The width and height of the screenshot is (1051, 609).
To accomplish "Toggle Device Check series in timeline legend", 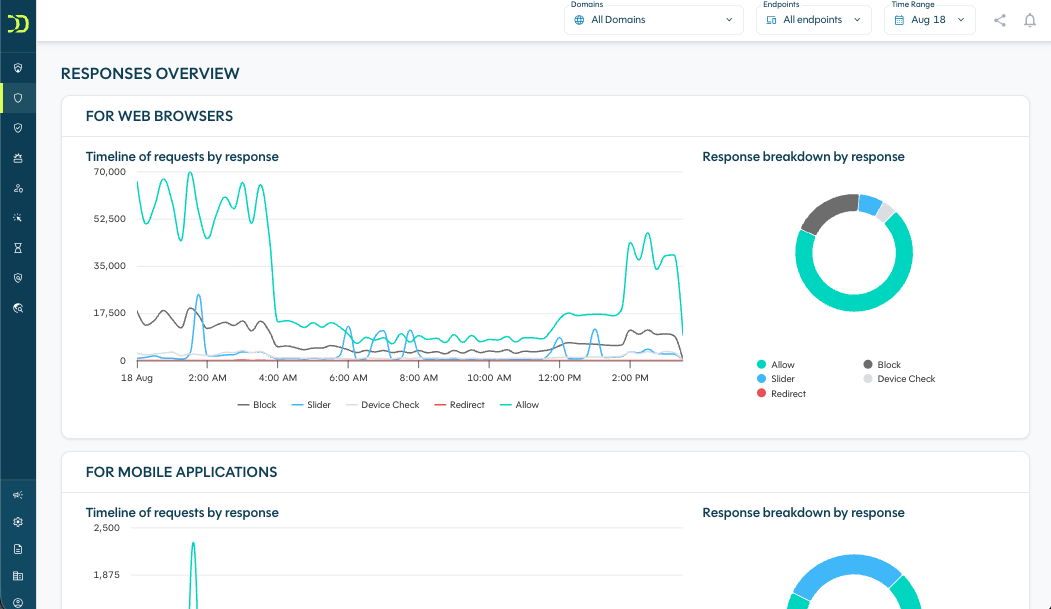I will coord(382,405).
